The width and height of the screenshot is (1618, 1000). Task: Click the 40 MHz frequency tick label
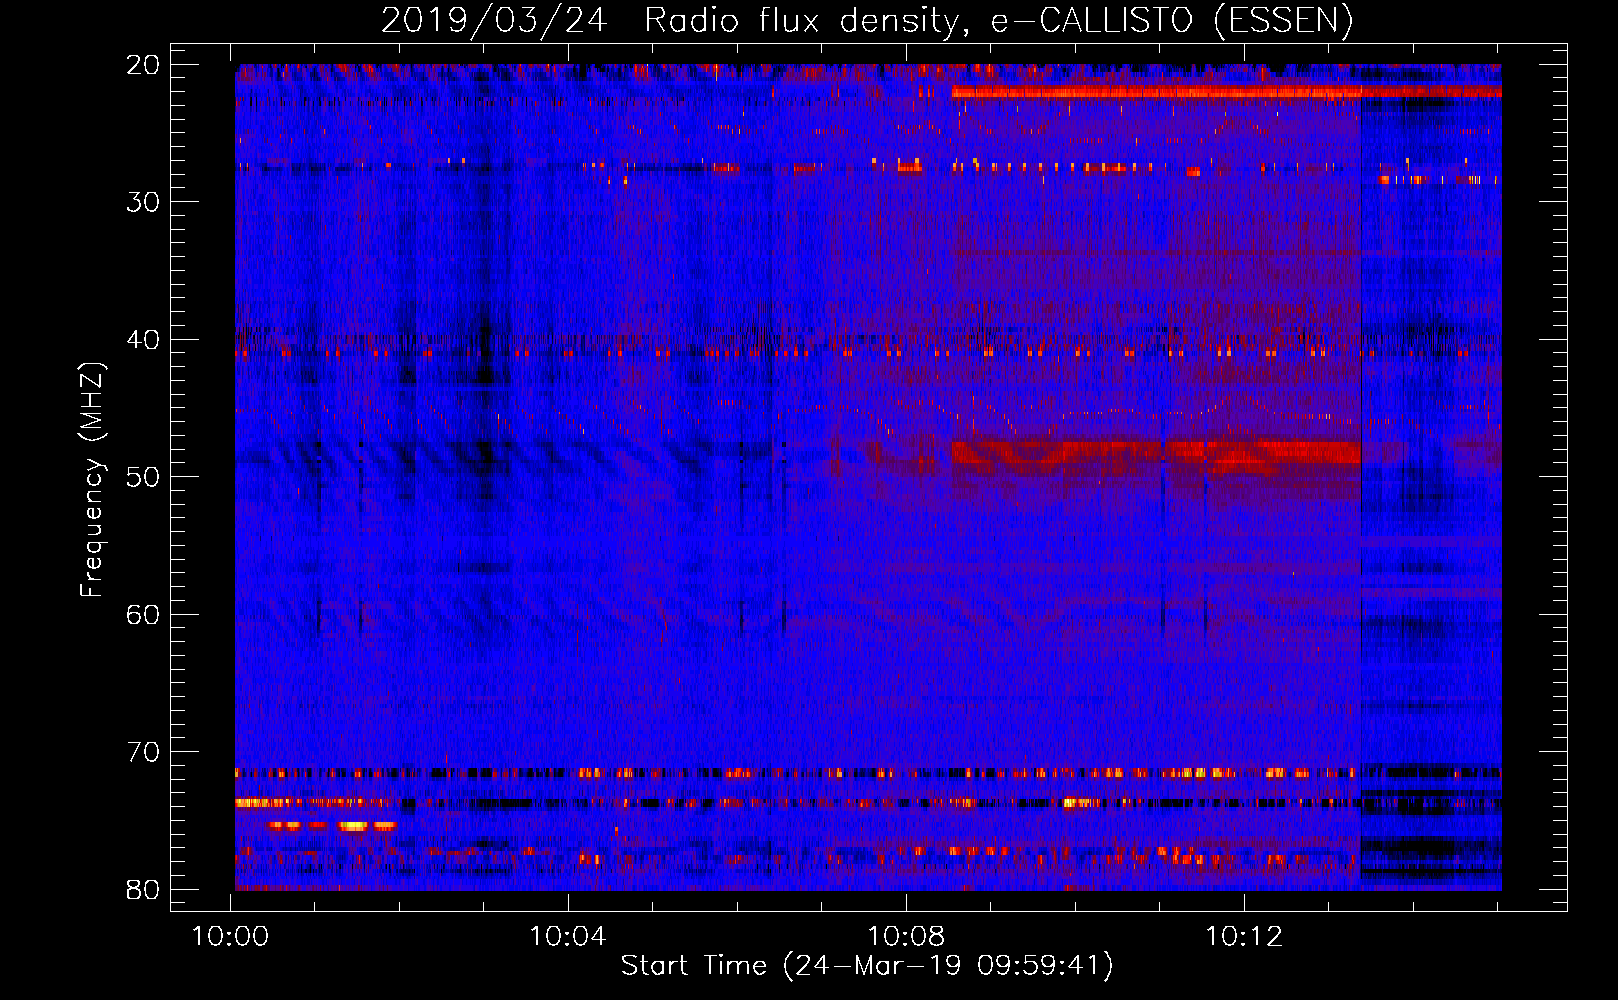click(x=144, y=339)
